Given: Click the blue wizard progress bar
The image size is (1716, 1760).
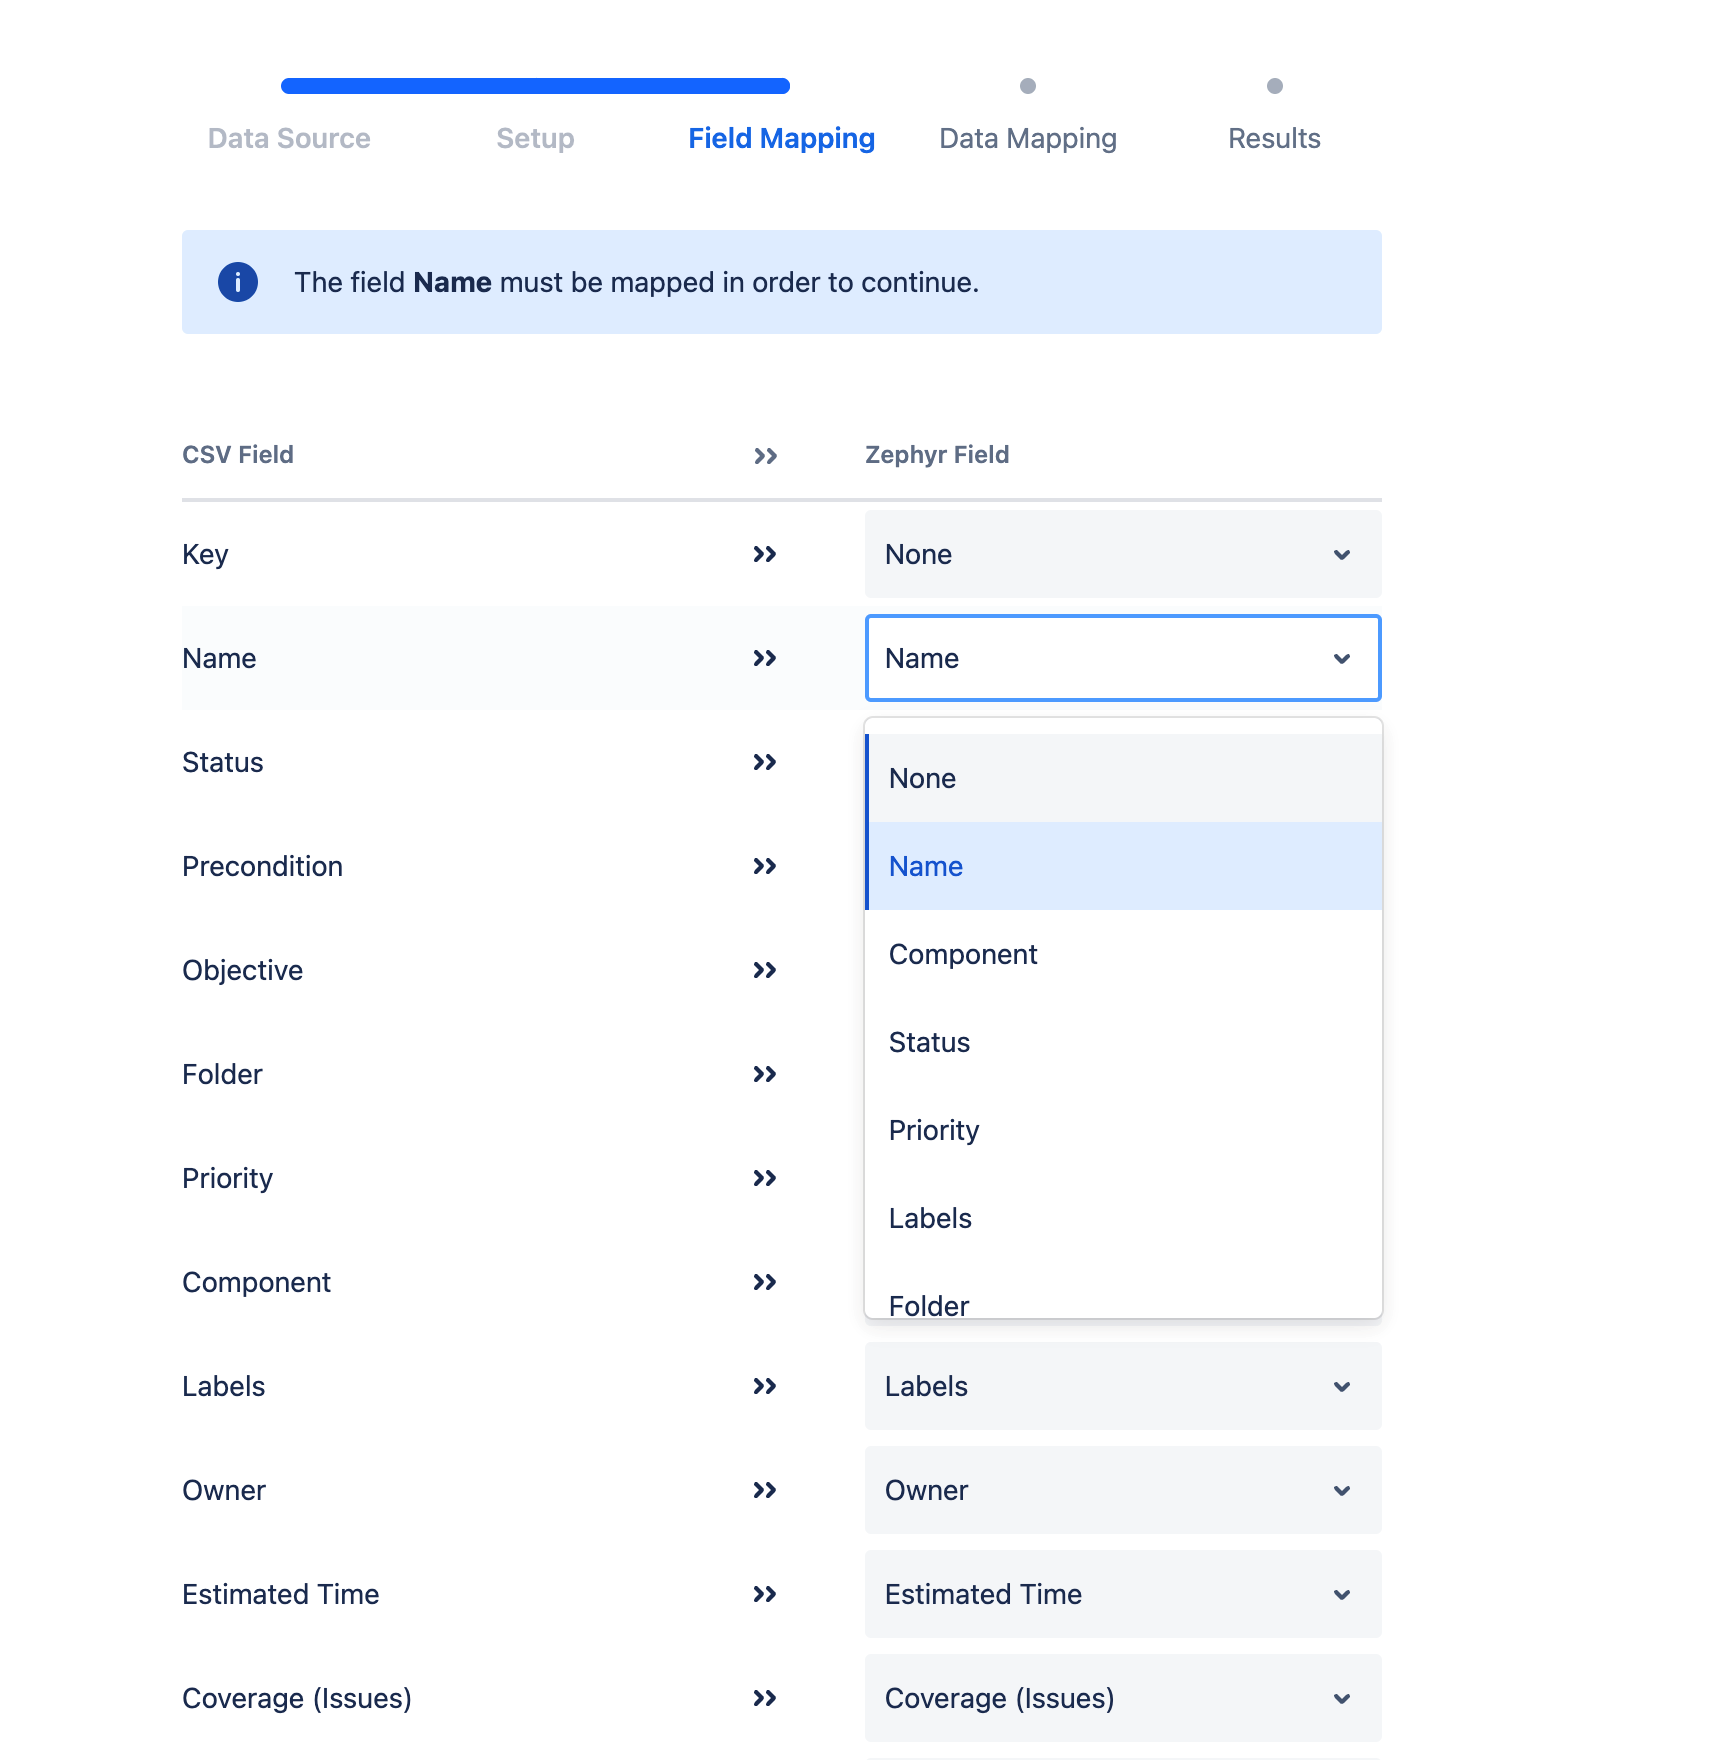Looking at the screenshot, I should point(535,86).
